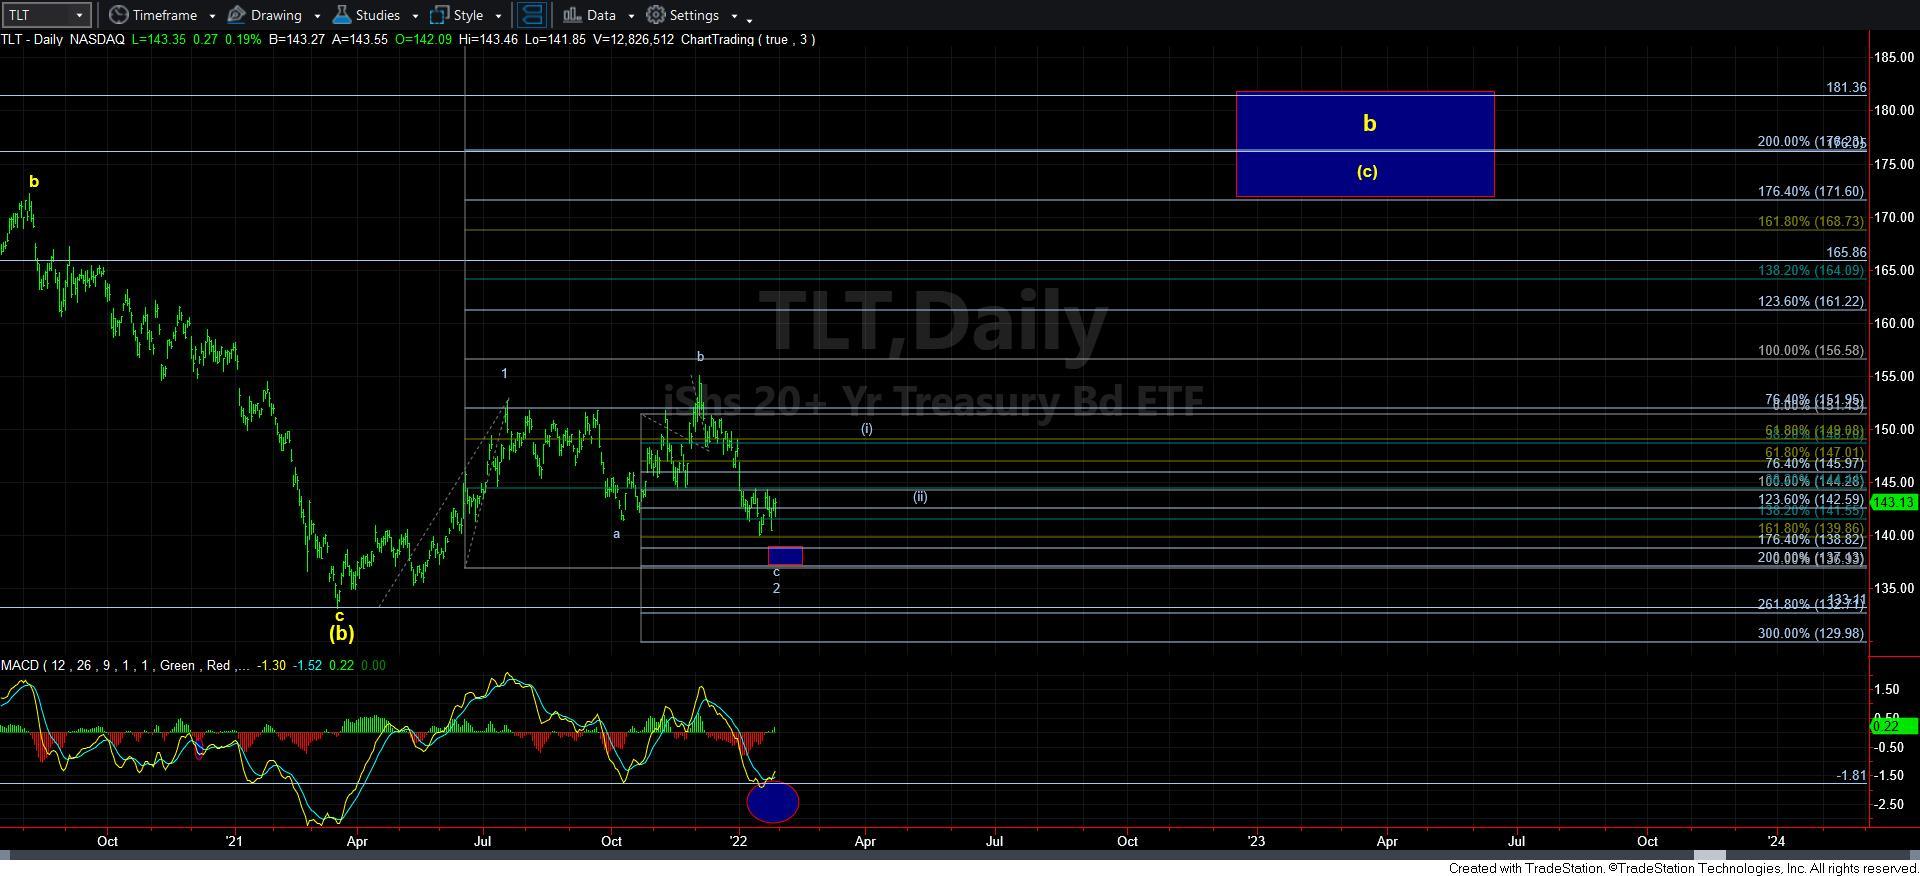The image size is (1920, 876).
Task: Select the yellow (c) label in blue box
Action: click(x=1367, y=171)
